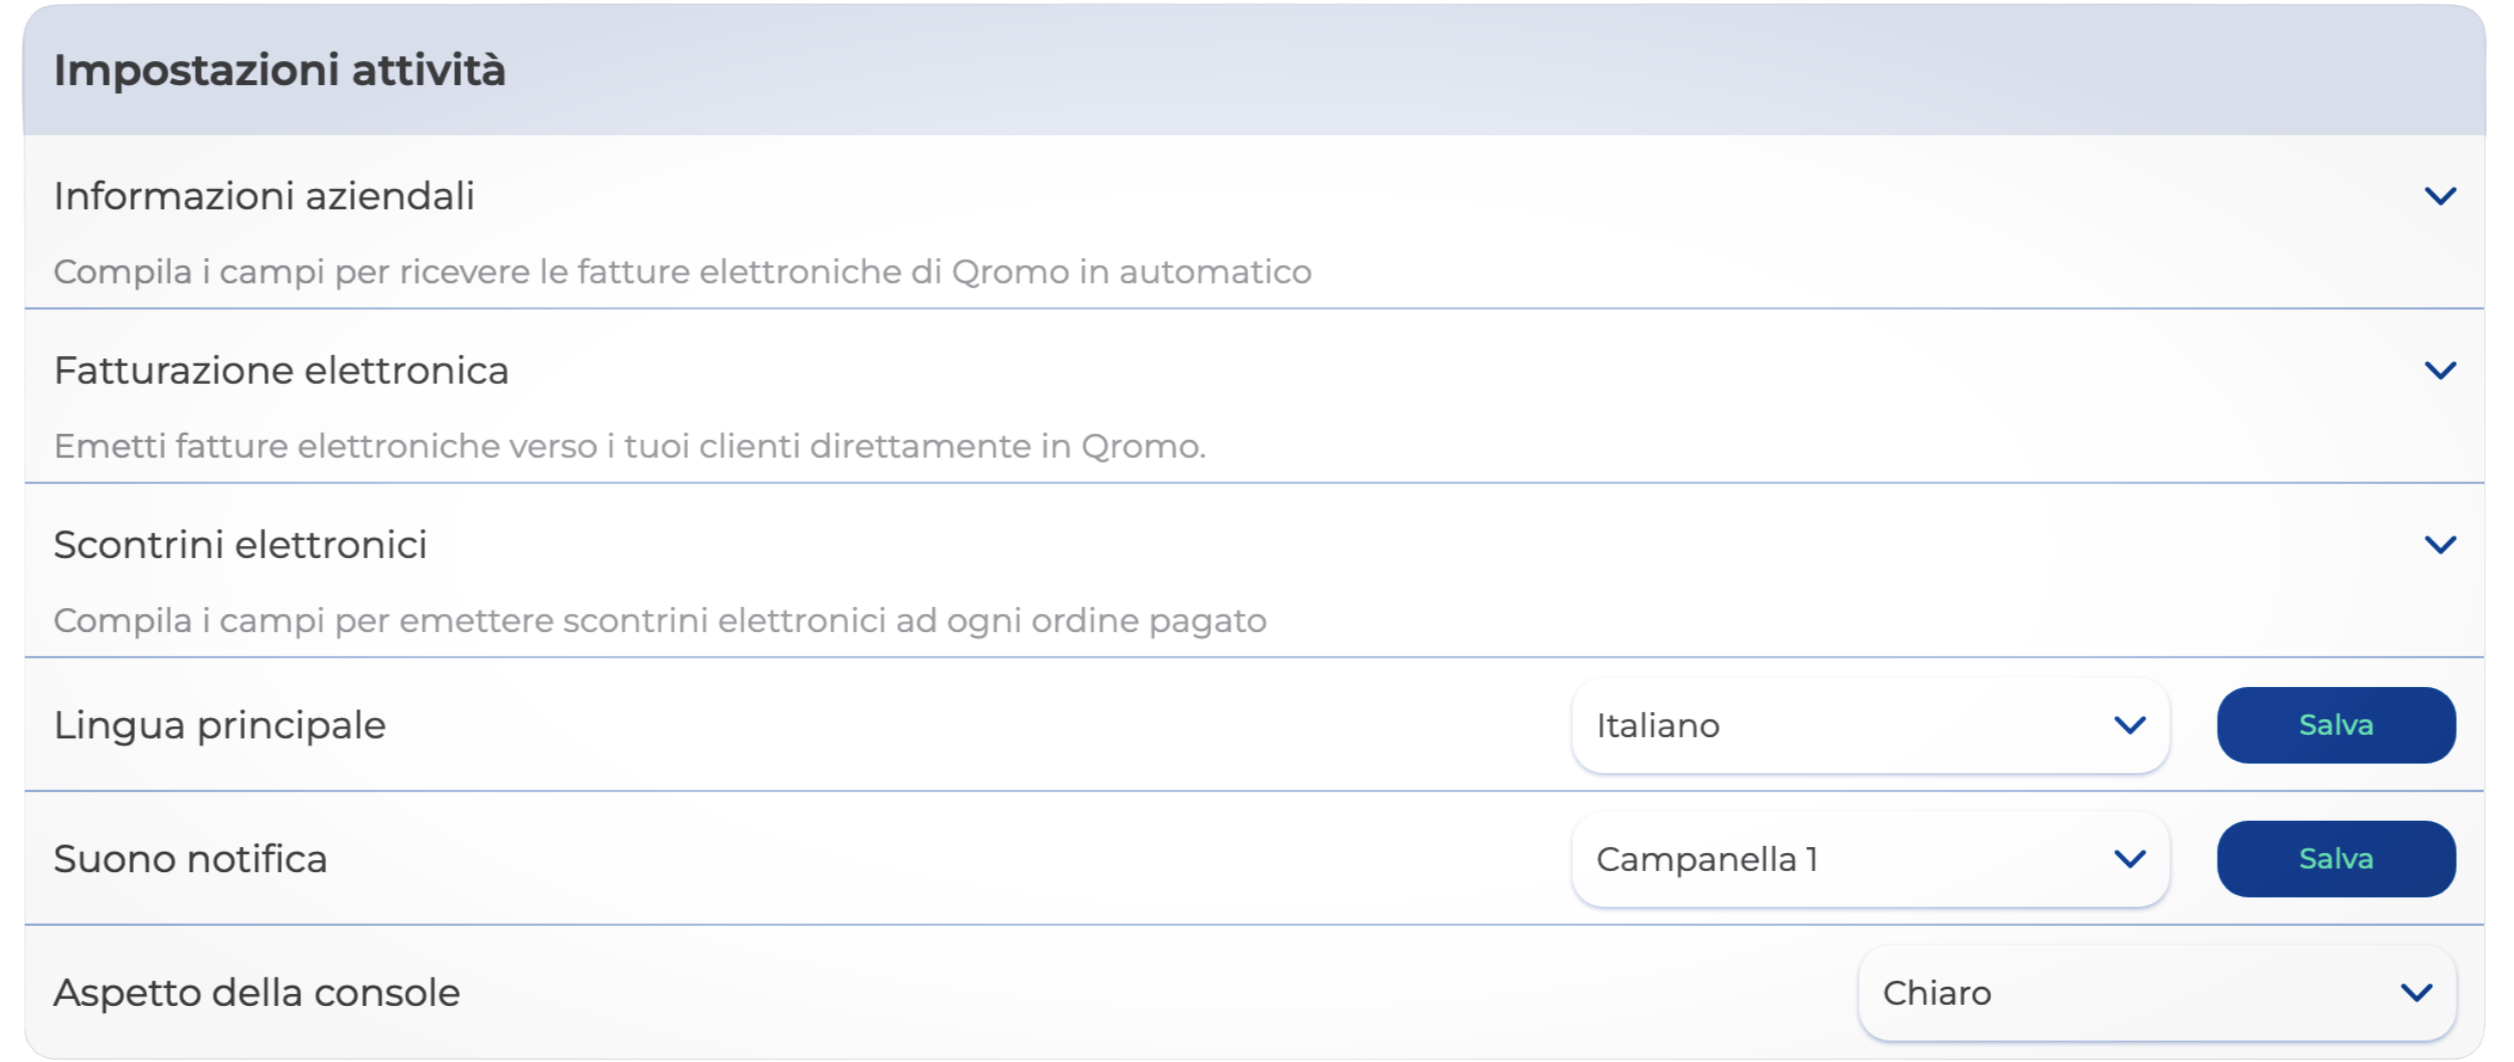Click the Scontrini elettronici section title
This screenshot has width=2514, height=1062.
[x=240, y=545]
